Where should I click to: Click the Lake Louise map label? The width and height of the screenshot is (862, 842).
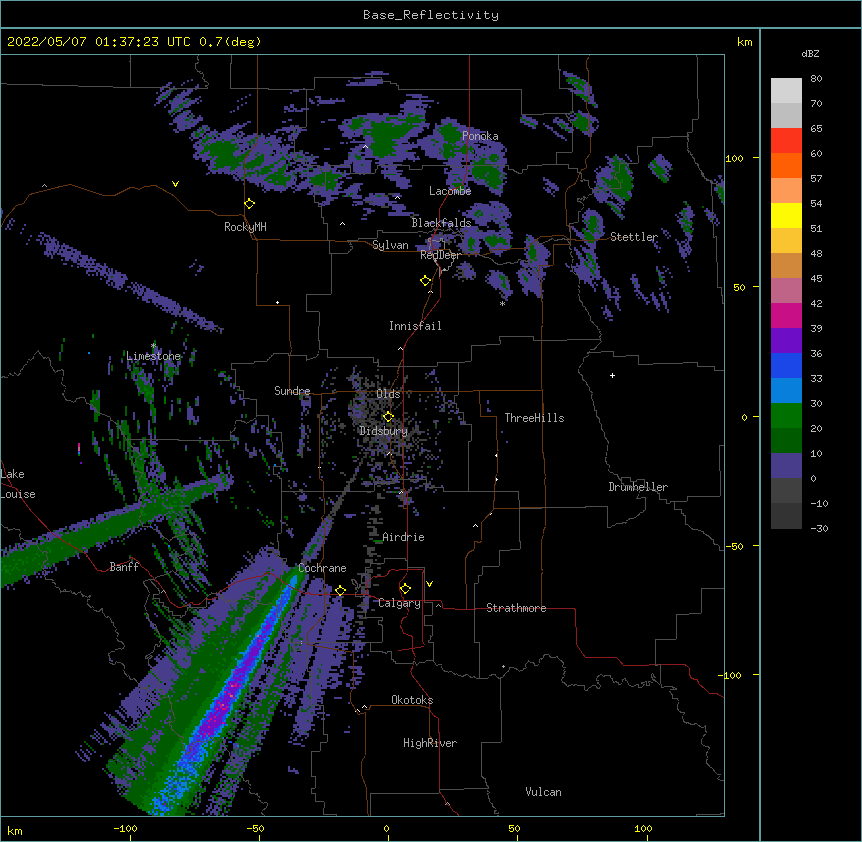click(x=18, y=484)
